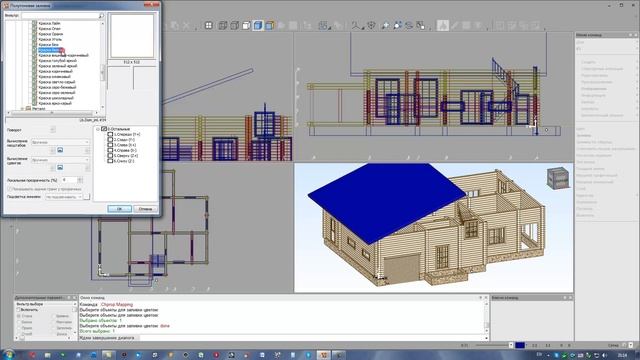Screen dimensions: 640x360
Task: Activate the magnifier zoom tool in toolbar
Action: click(385, 25)
